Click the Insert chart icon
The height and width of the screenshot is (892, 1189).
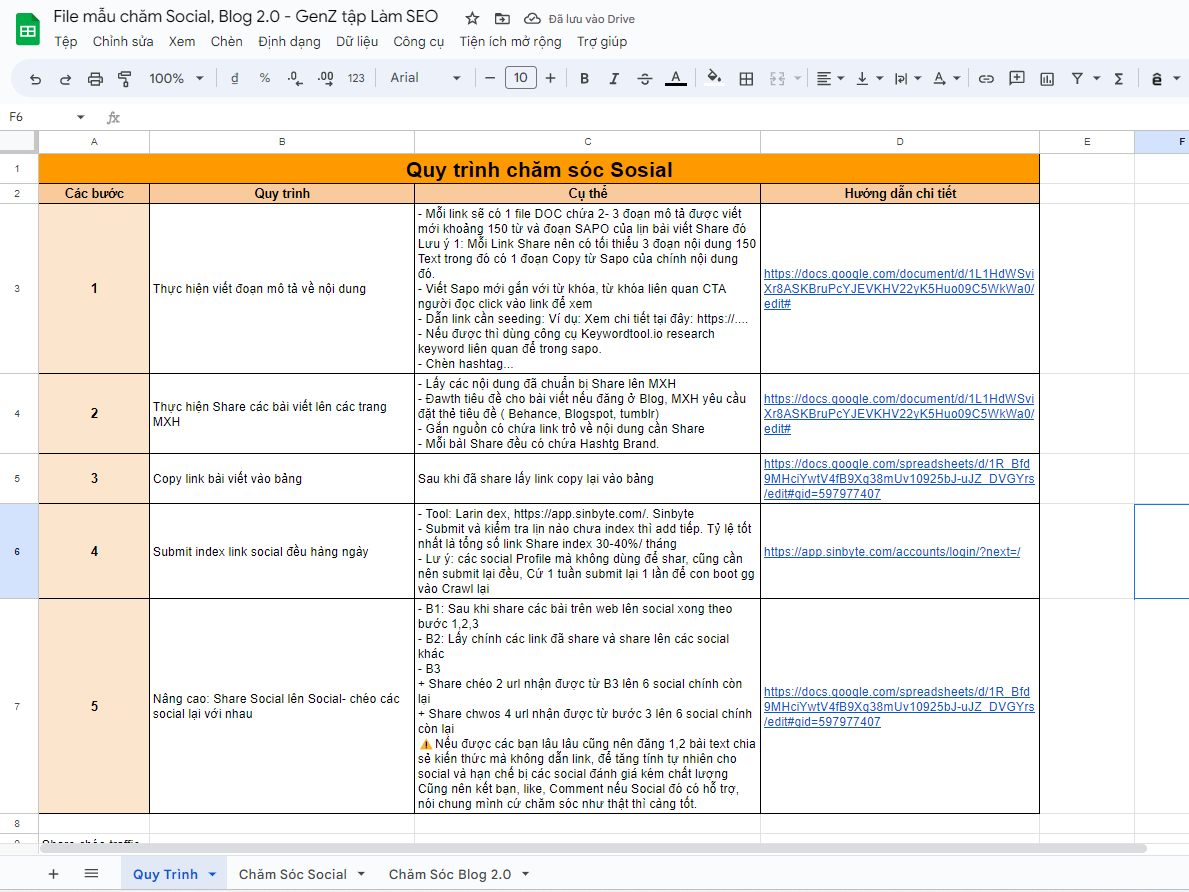click(x=1047, y=78)
